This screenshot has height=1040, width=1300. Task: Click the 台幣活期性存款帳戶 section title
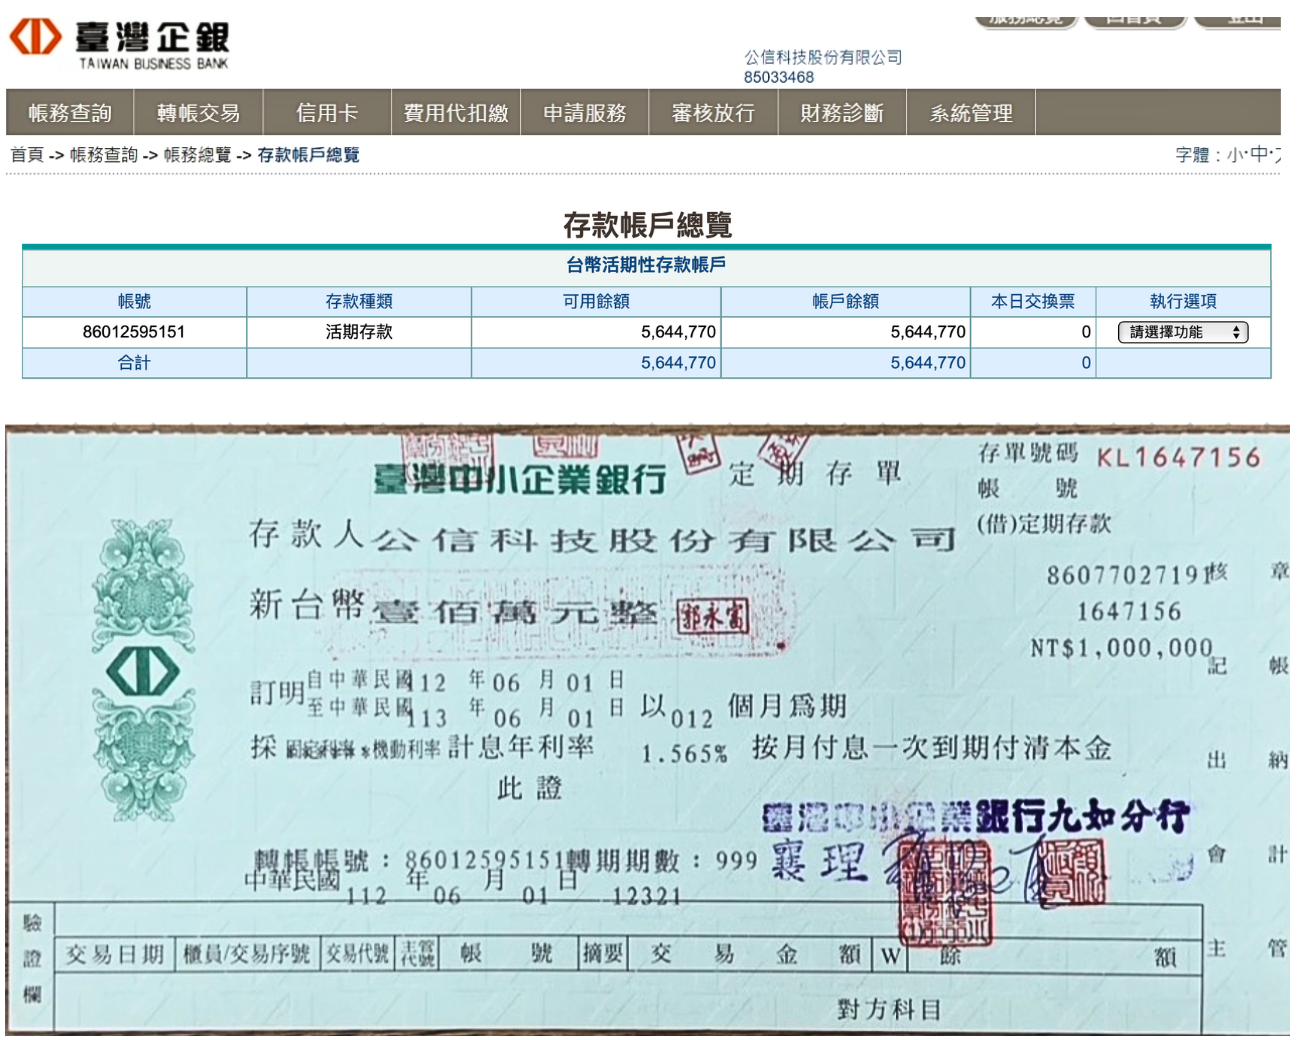click(x=646, y=265)
